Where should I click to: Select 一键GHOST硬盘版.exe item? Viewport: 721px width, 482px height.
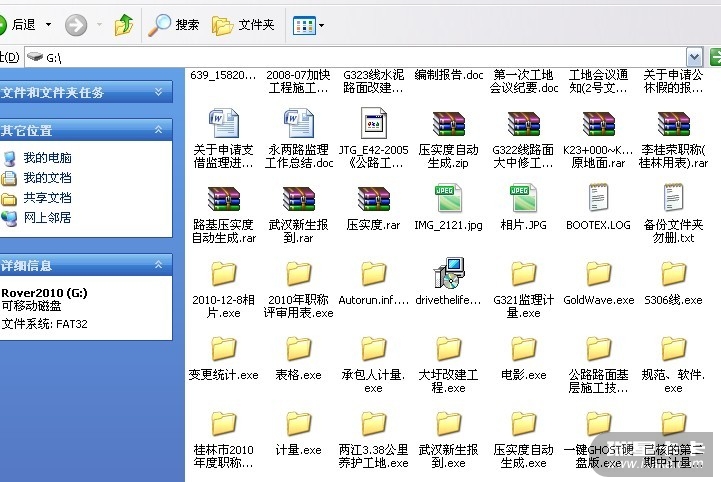tap(598, 439)
